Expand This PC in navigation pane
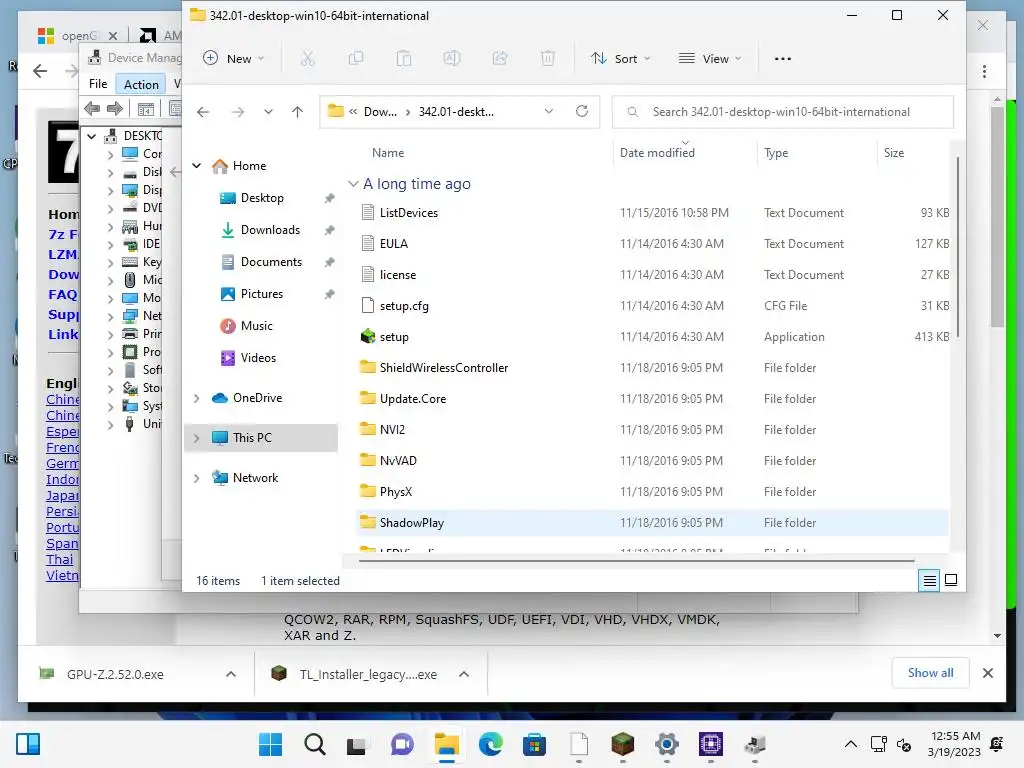This screenshot has height=768, width=1024. pyautogui.click(x=197, y=438)
